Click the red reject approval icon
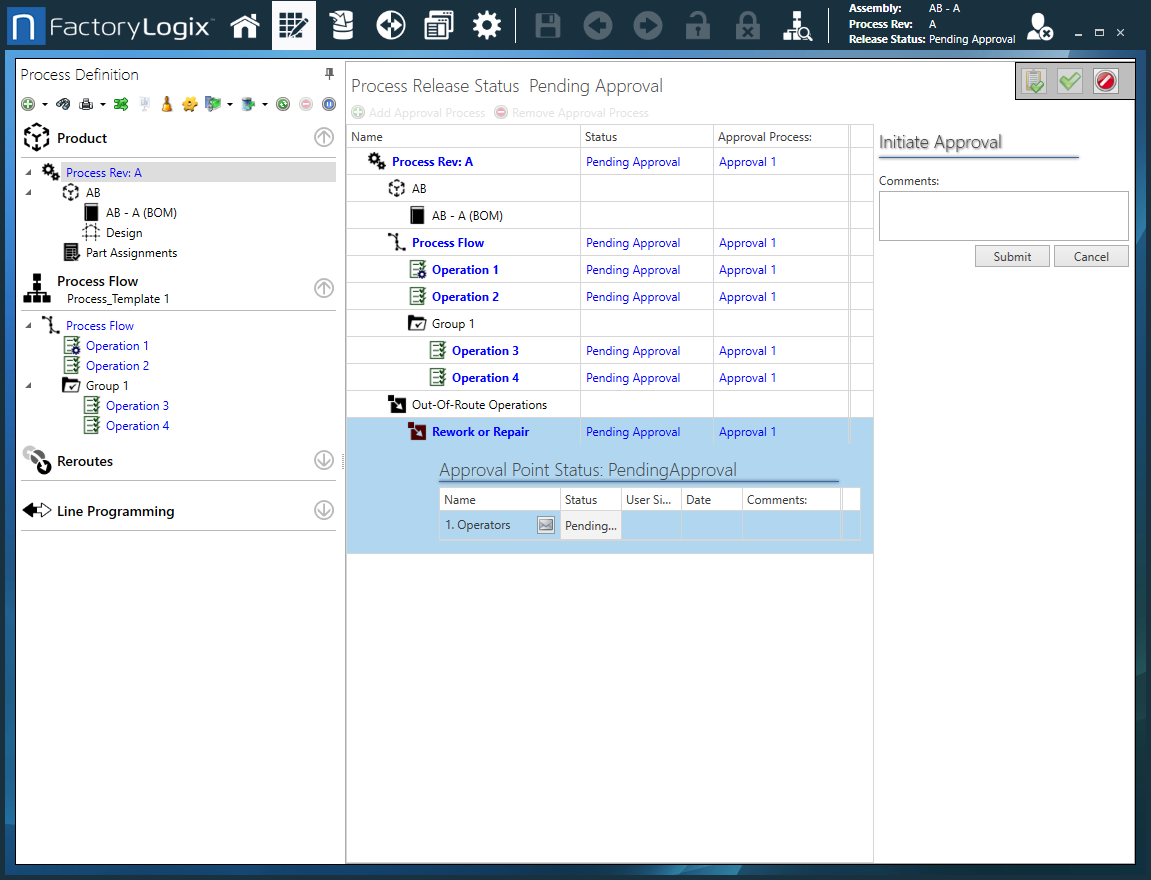The width and height of the screenshot is (1151, 880). coord(1105,82)
